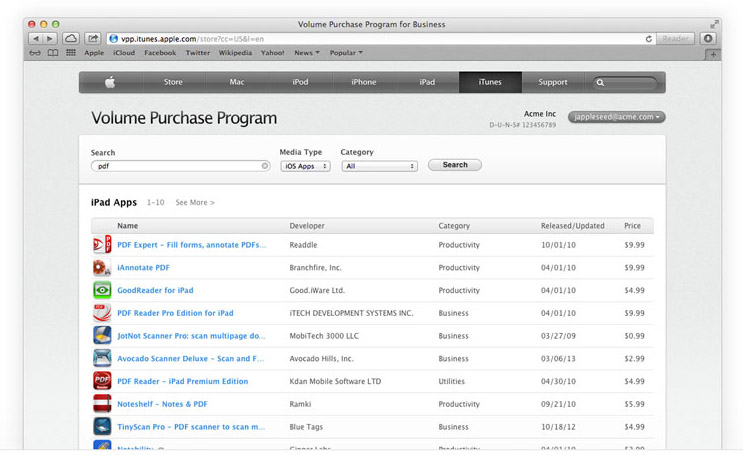Open Avocado Scanner Deluxe link
Screen dimensions: 743x455
point(190,358)
